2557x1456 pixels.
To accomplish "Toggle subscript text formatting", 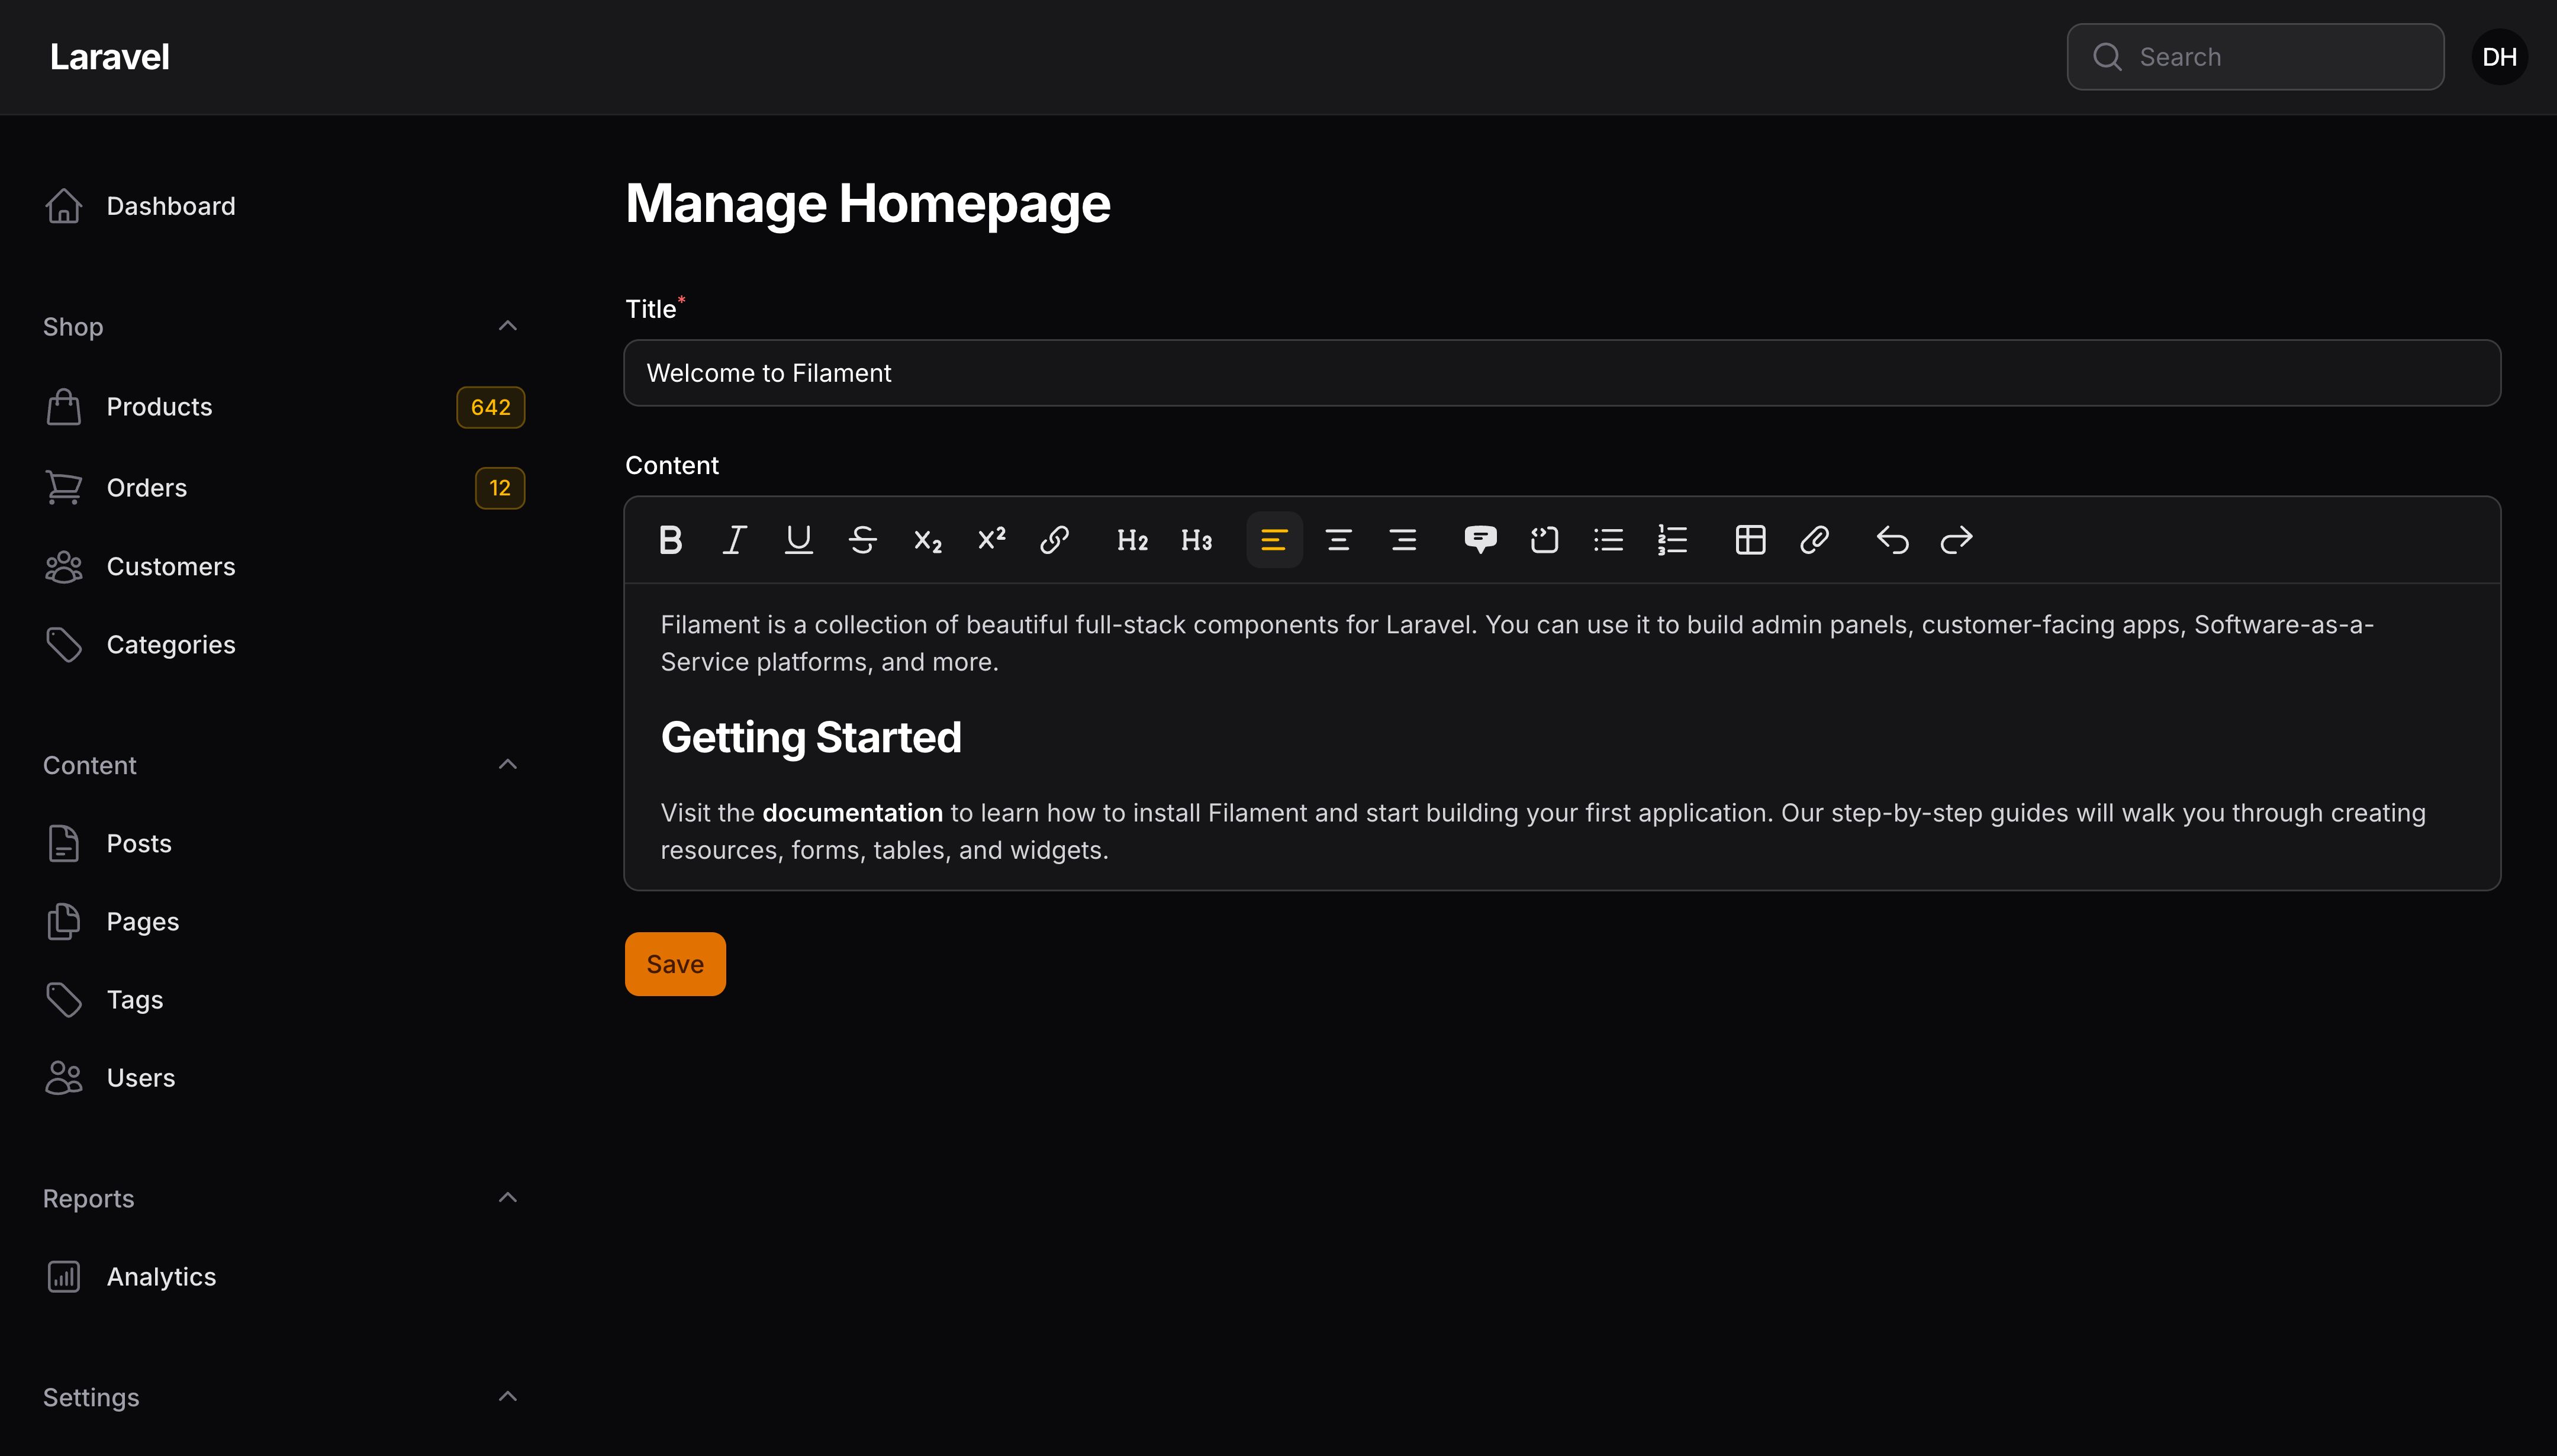I will 927,540.
